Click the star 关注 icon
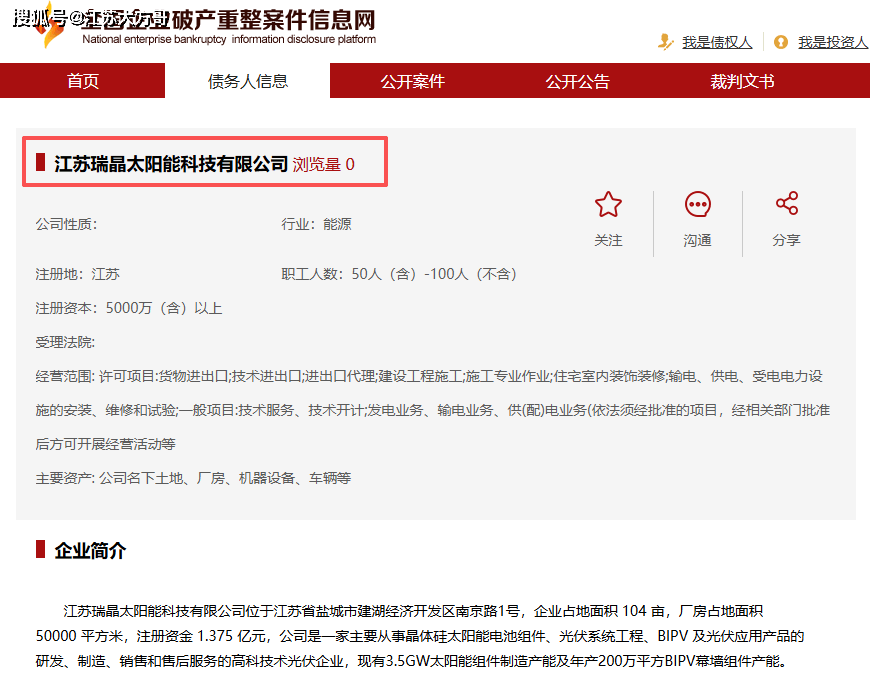The width and height of the screenshot is (870, 682). 608,204
